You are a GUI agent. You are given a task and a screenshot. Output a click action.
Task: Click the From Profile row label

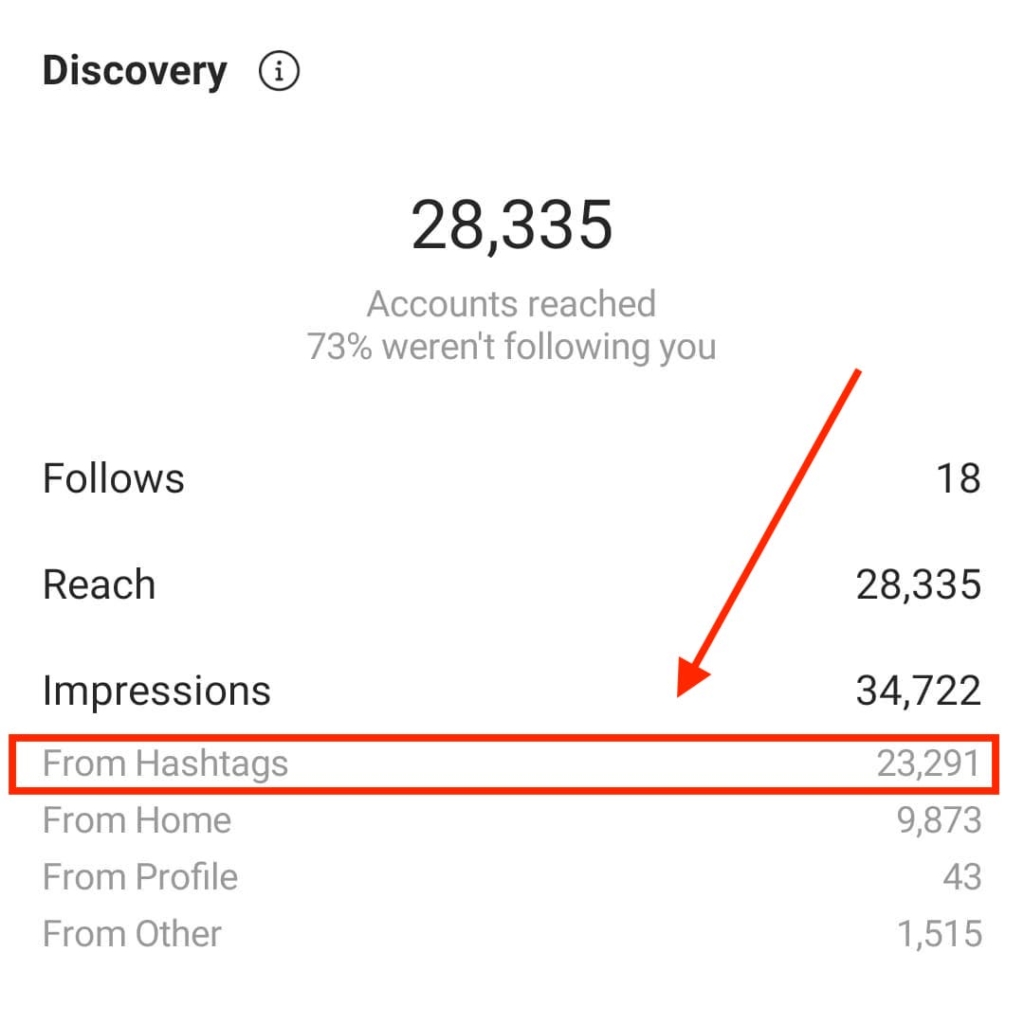140,877
